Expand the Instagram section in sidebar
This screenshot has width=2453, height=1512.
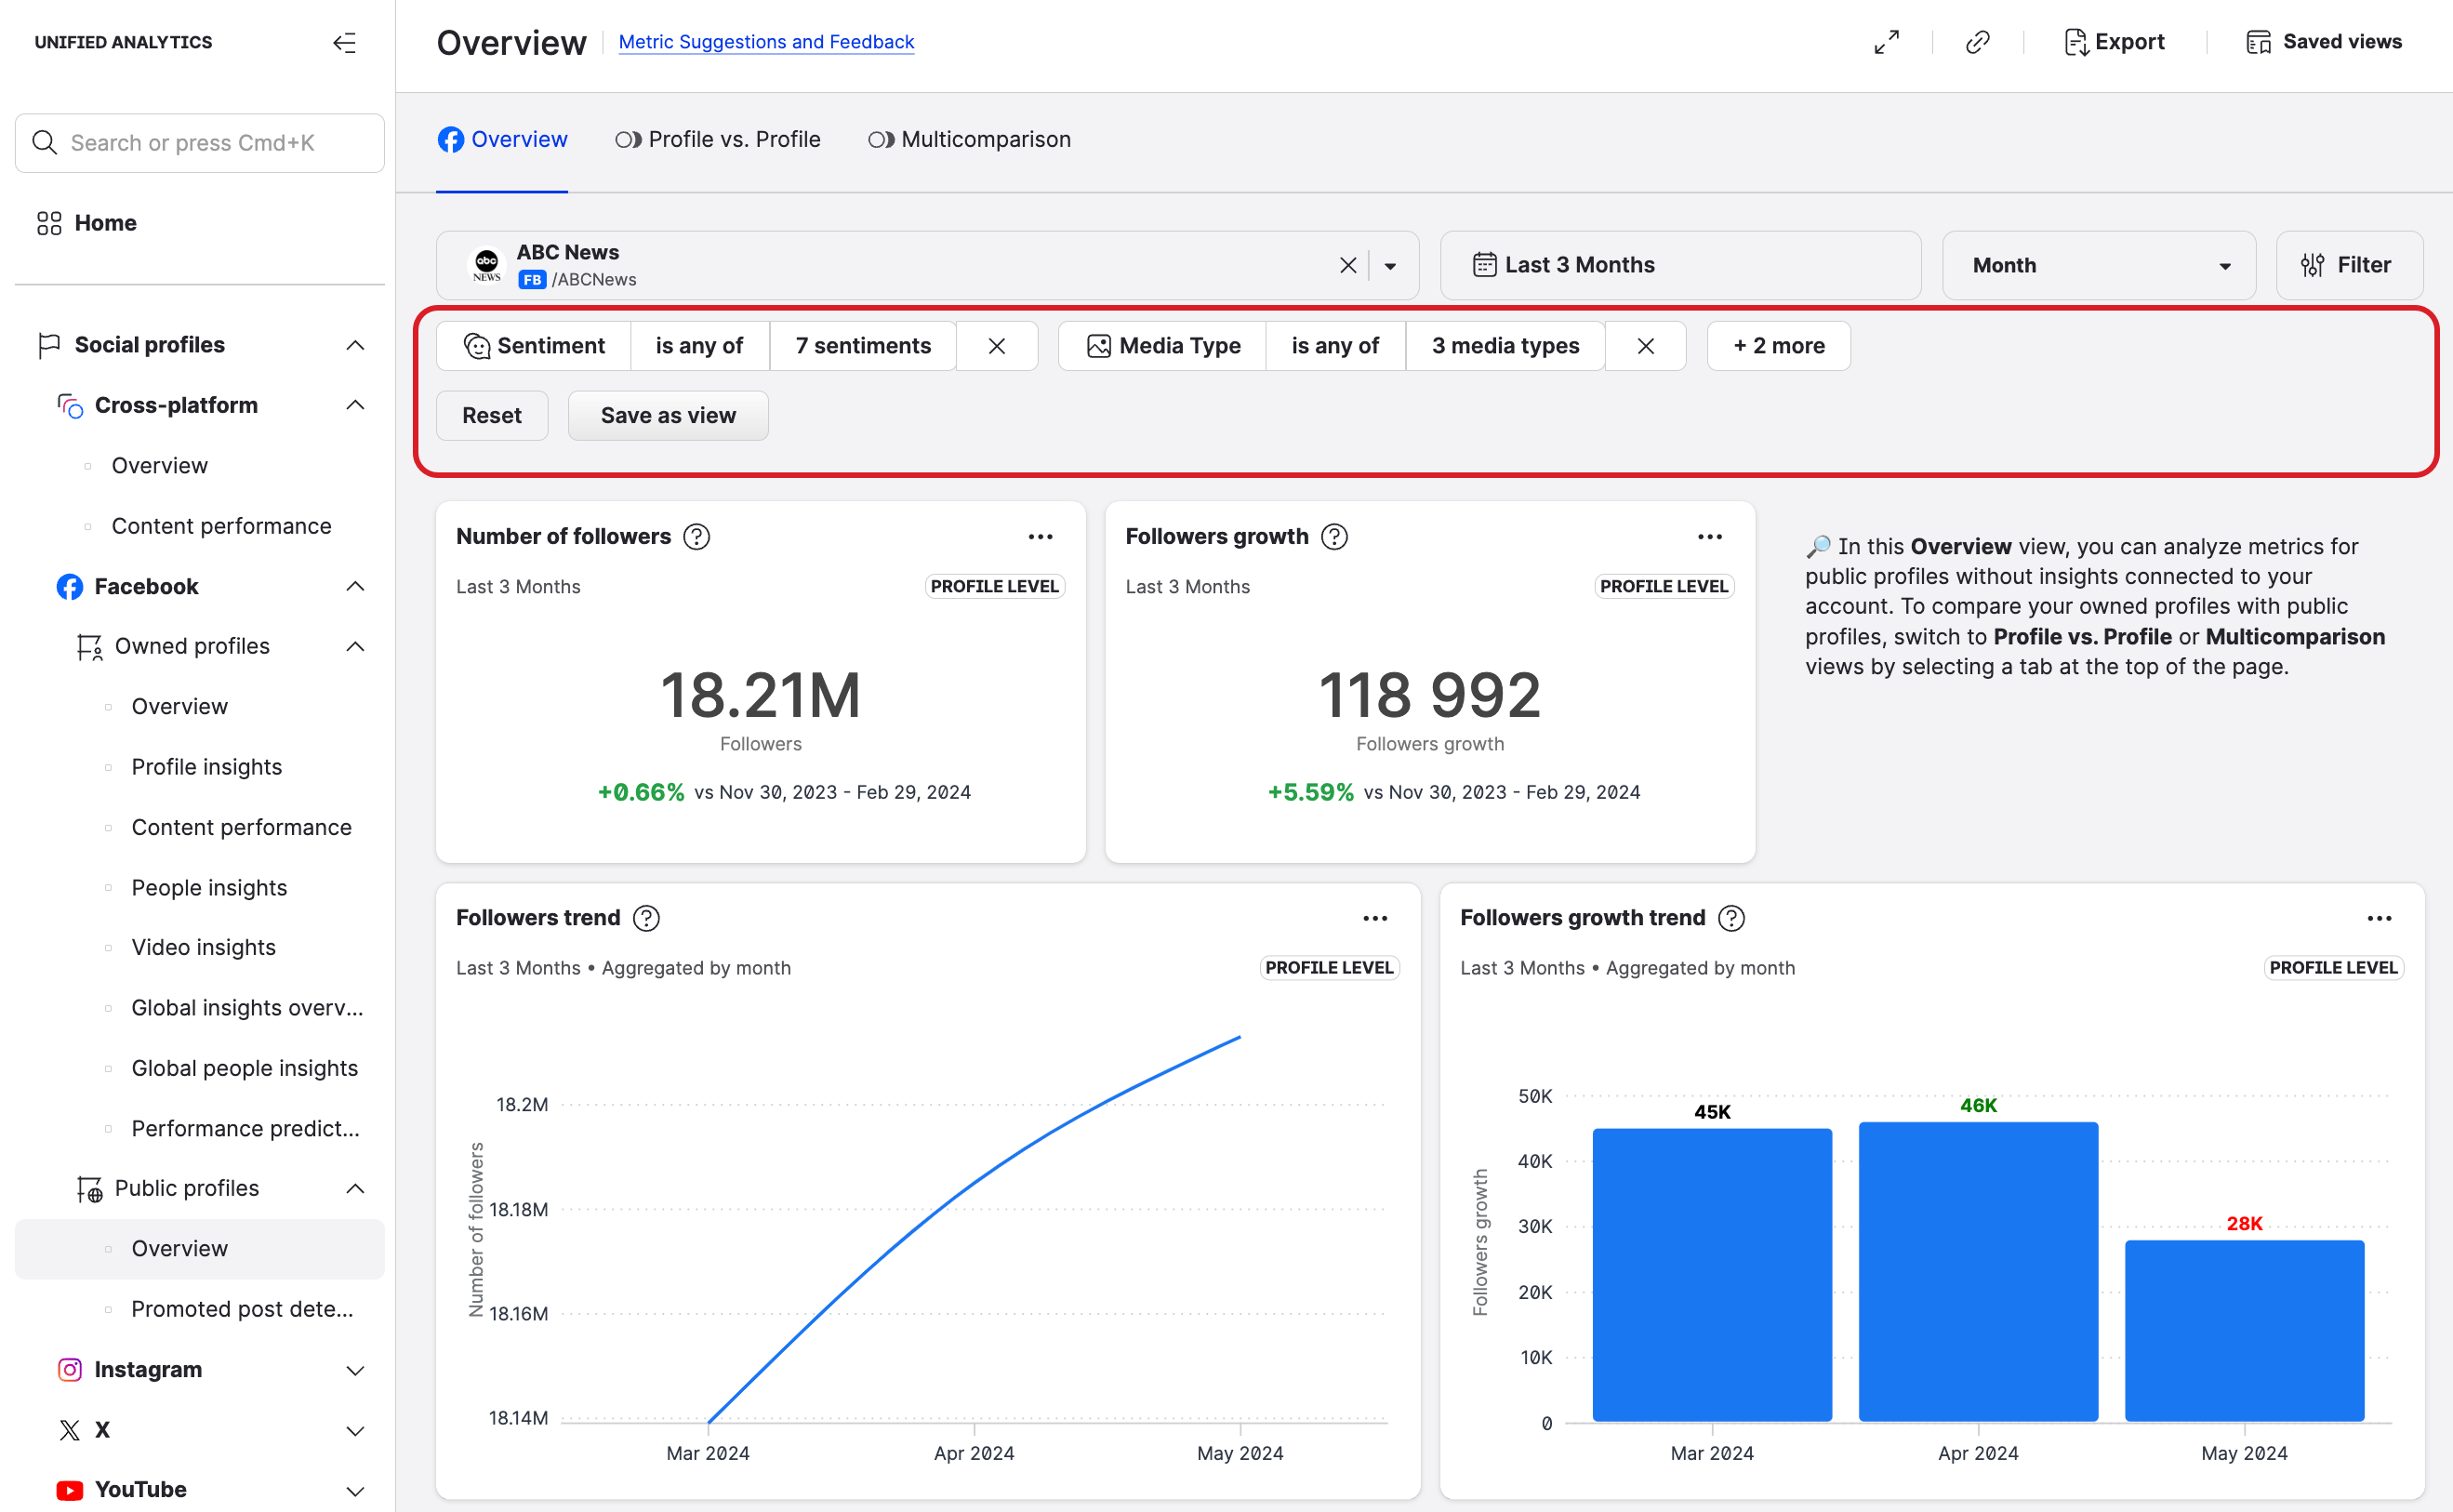click(x=355, y=1370)
